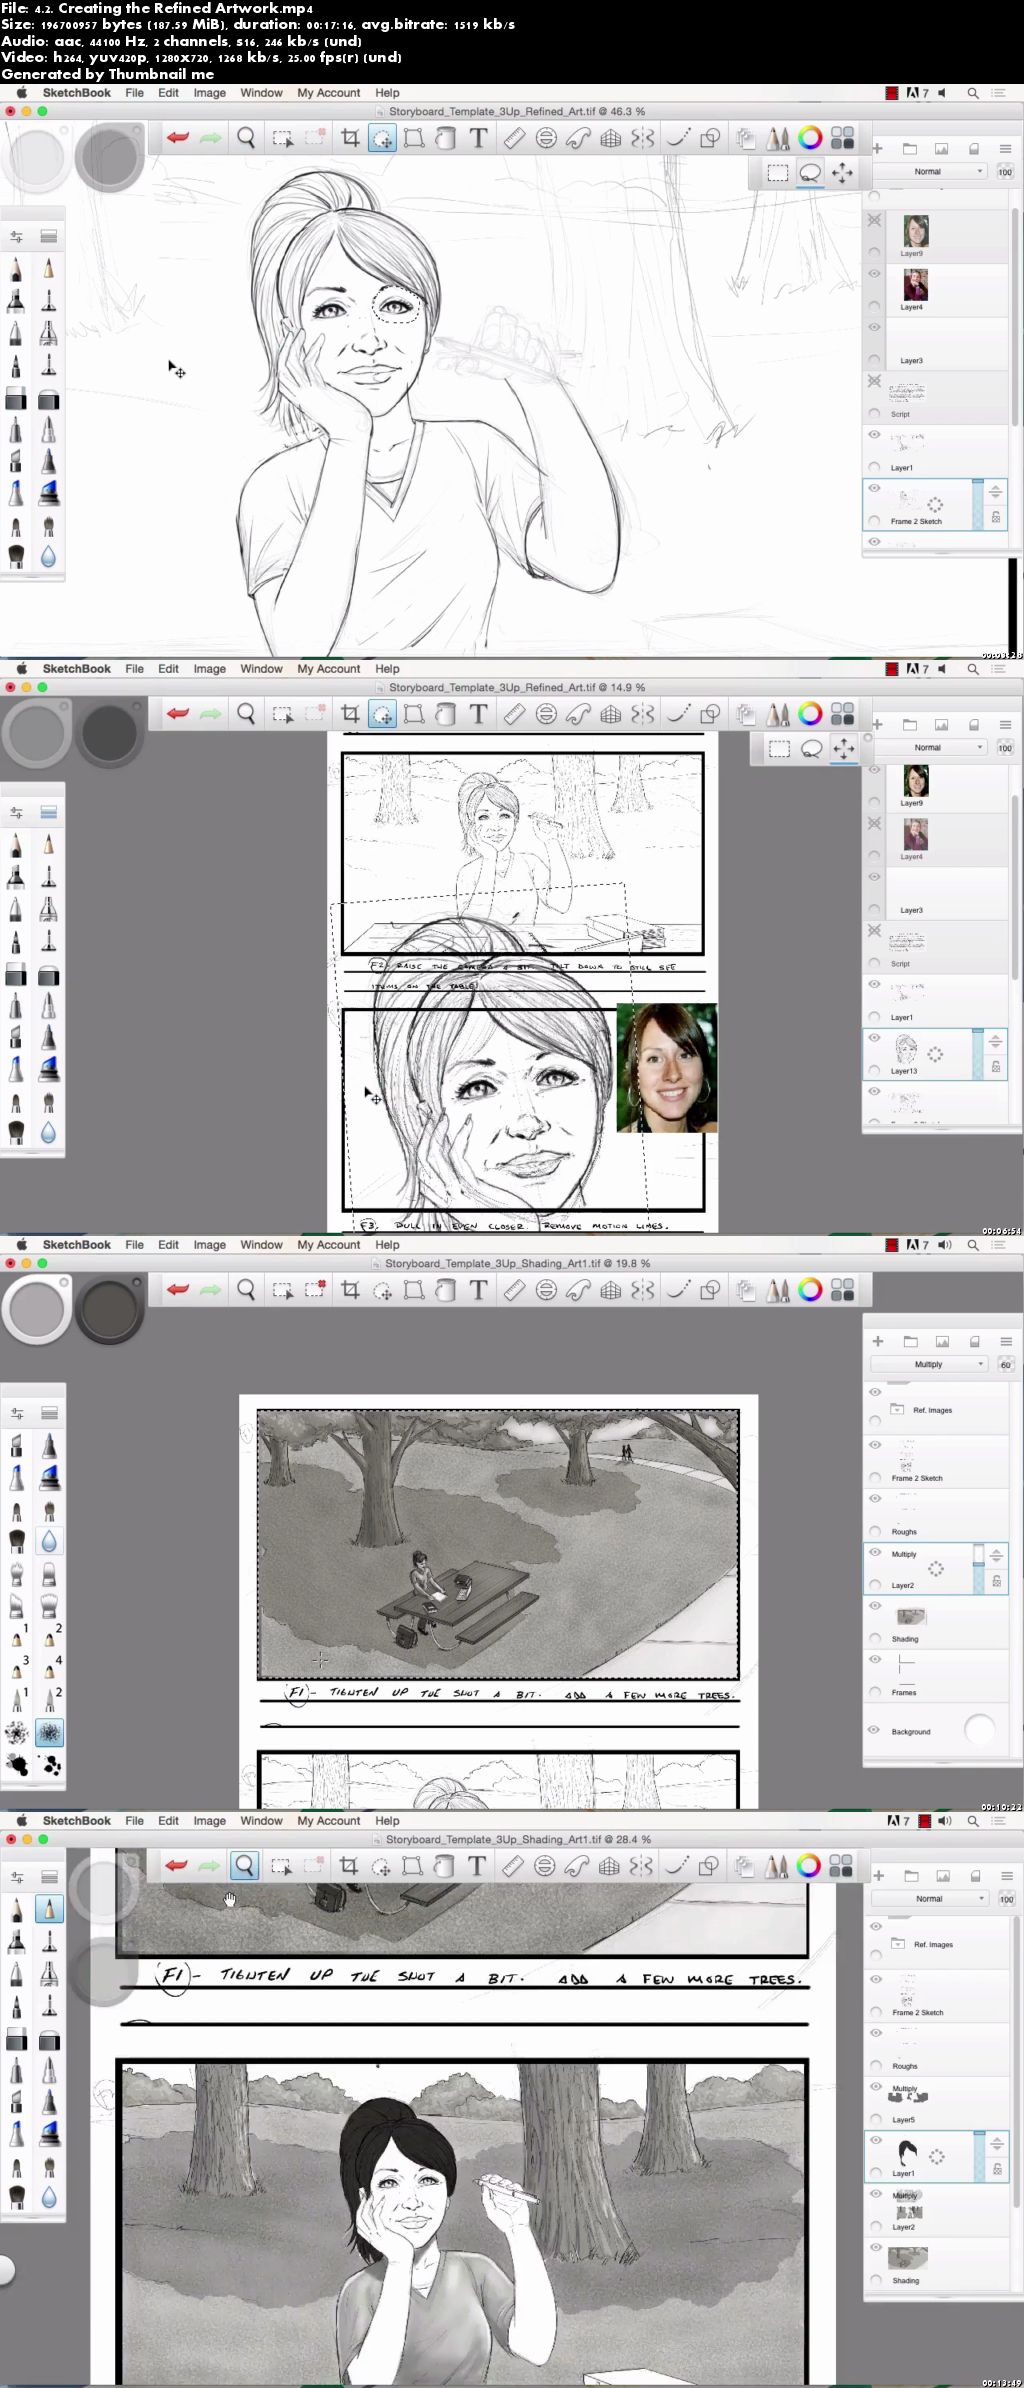This screenshot has width=1024, height=2388.
Task: Enable the Ruler guide in the 46.3 % window toolbar
Action: (x=514, y=138)
